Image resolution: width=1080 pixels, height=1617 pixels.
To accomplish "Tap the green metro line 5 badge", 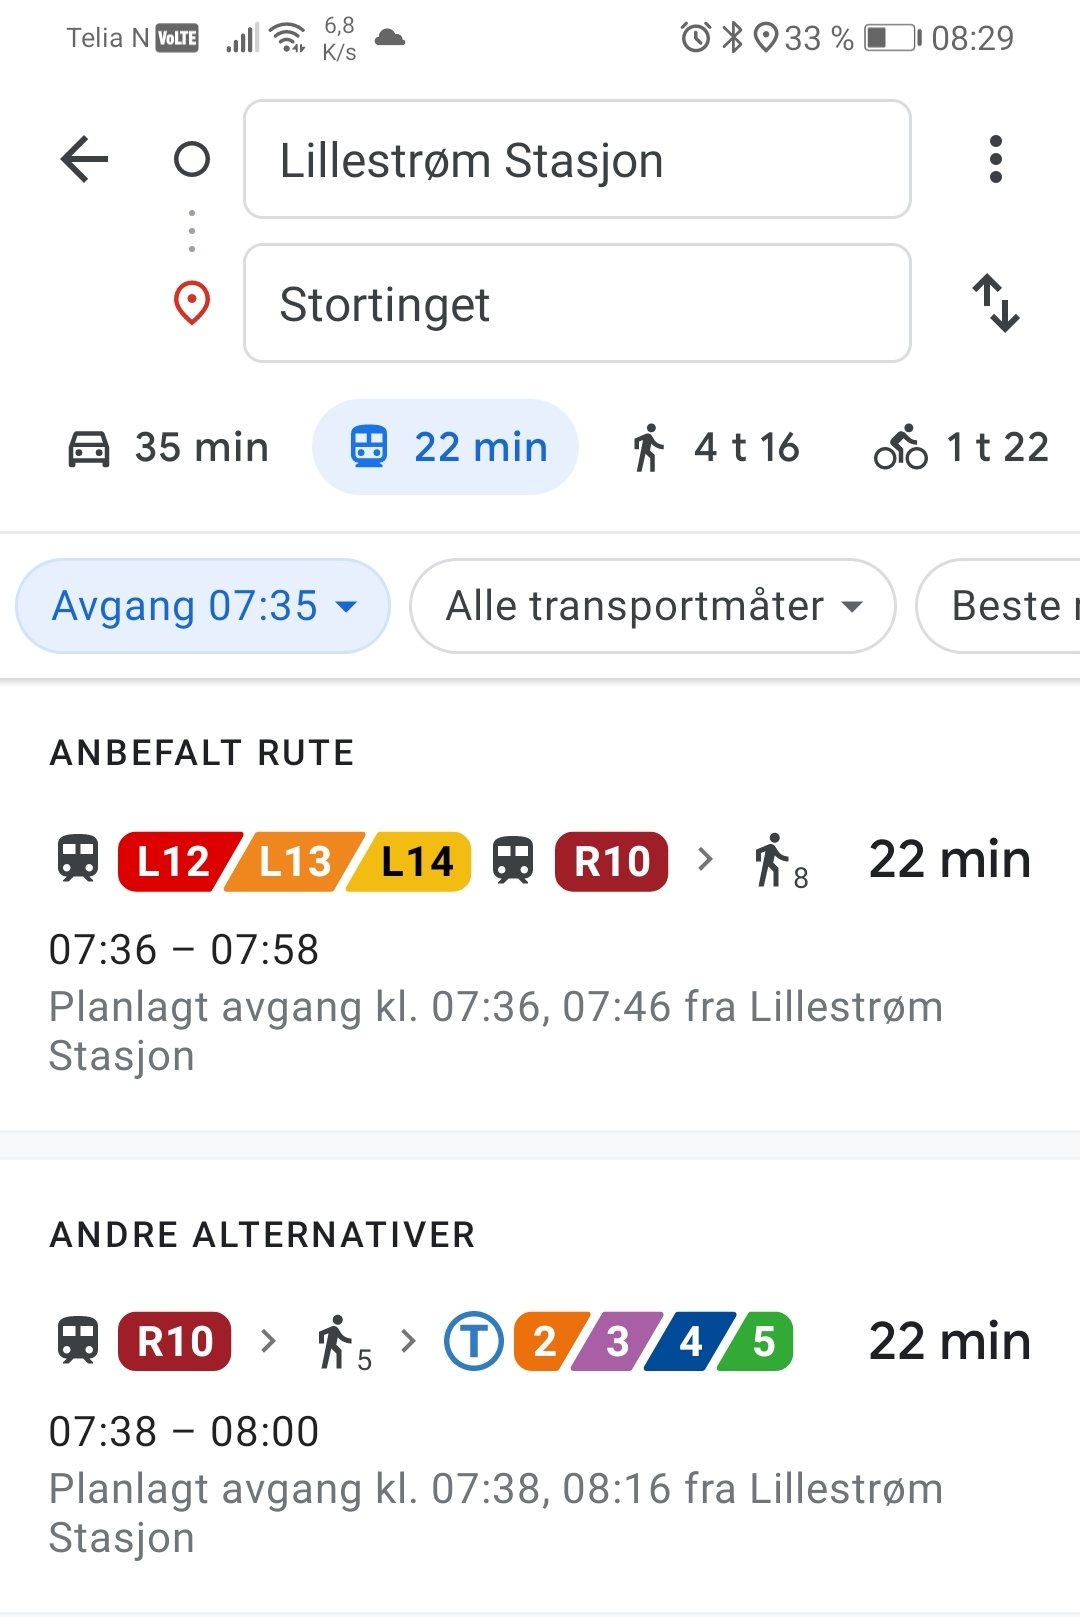I will (x=760, y=1341).
